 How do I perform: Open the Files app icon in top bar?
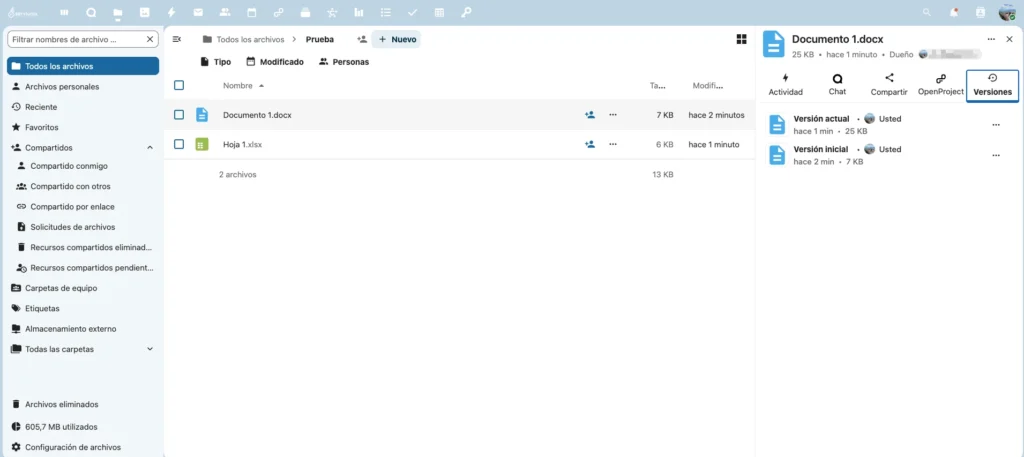pos(118,12)
